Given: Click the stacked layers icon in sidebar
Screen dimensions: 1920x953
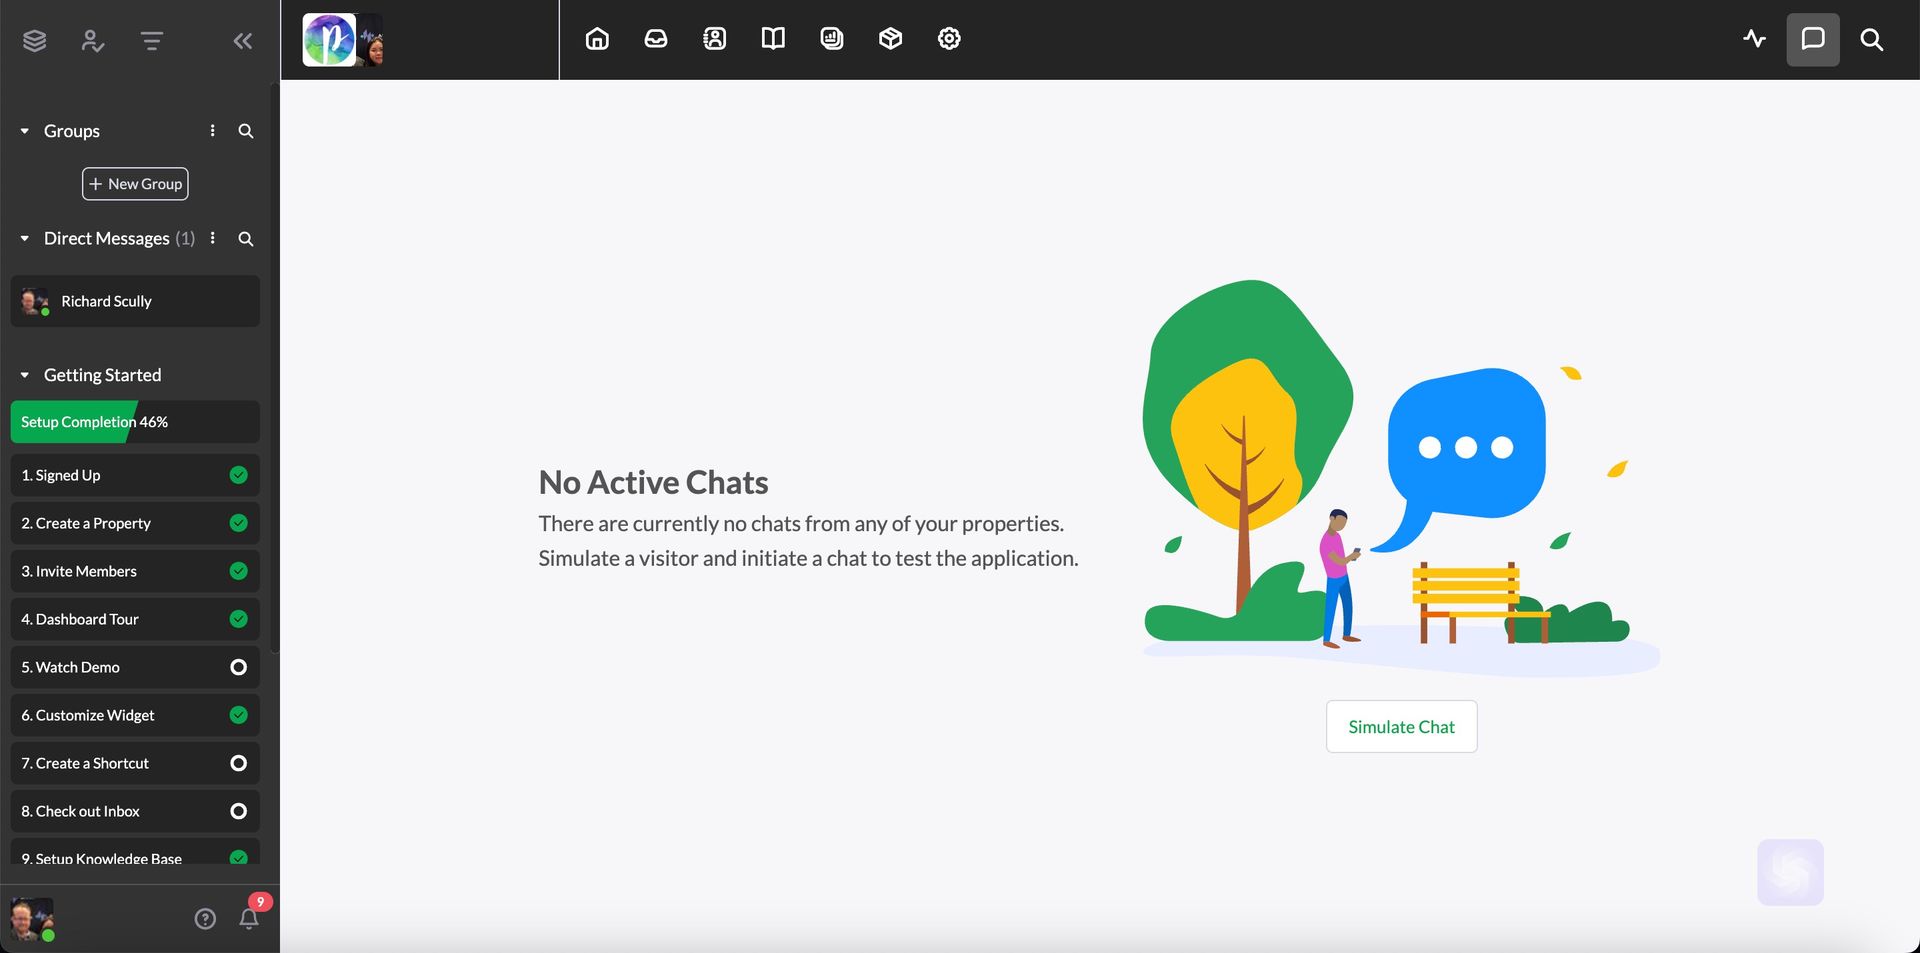Looking at the screenshot, I should point(35,41).
